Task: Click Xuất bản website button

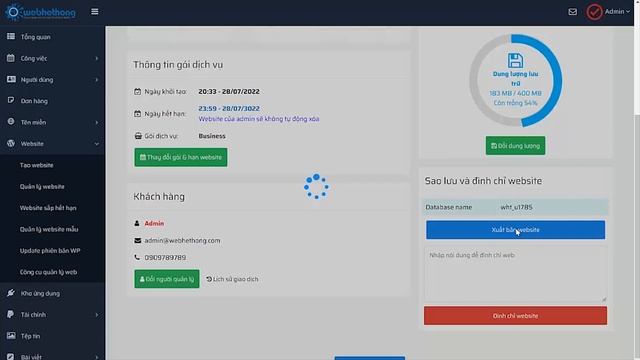Action: point(516,230)
